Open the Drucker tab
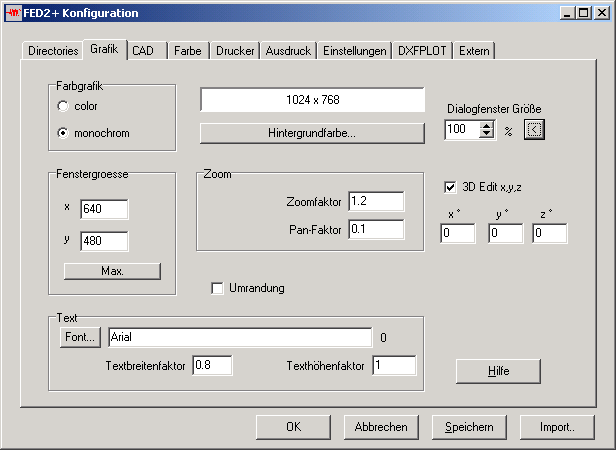The height and width of the screenshot is (450, 616). click(235, 51)
